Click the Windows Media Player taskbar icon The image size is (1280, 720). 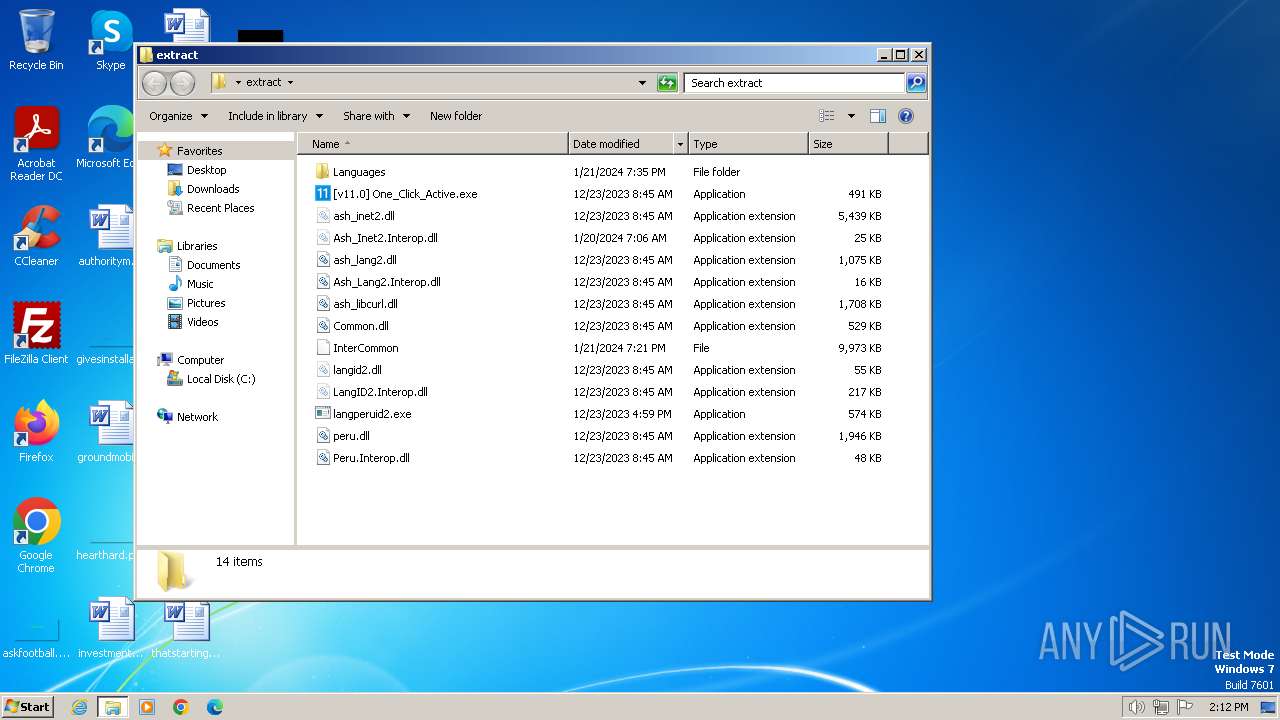tap(147, 707)
